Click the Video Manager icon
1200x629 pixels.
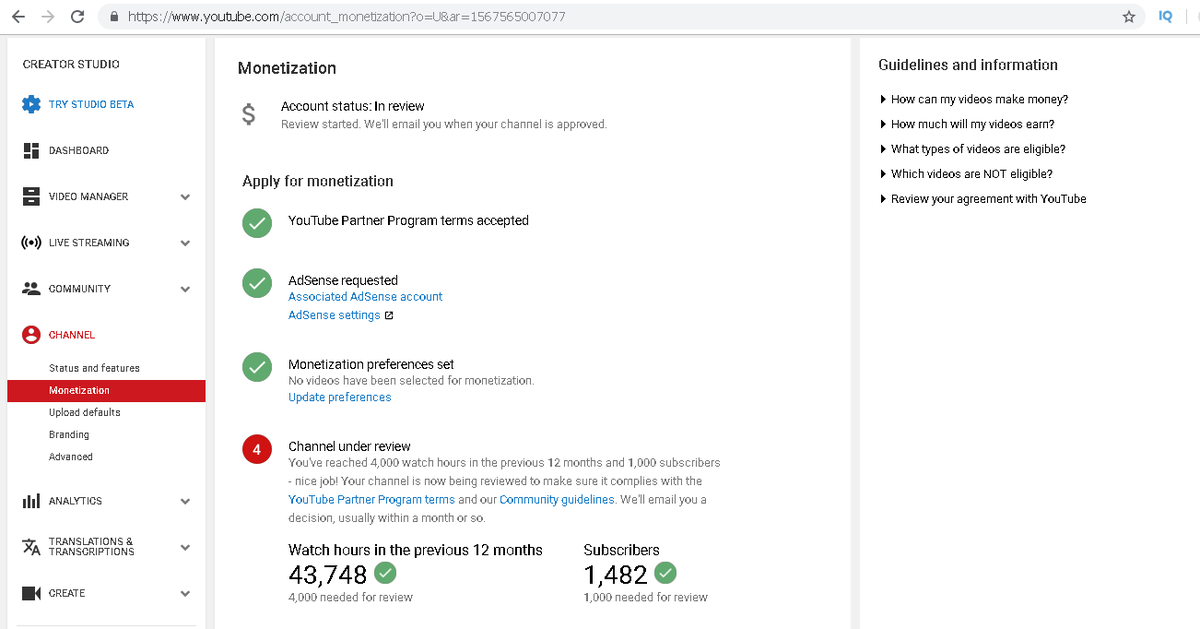31,196
